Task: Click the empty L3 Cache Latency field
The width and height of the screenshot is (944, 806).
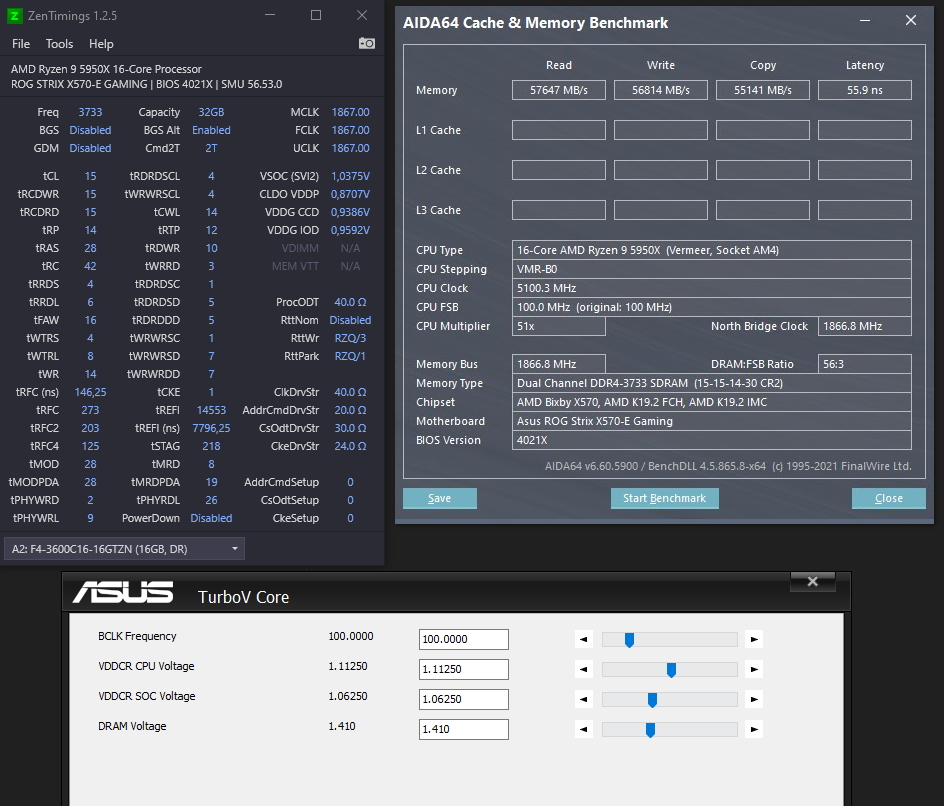Action: (x=865, y=210)
